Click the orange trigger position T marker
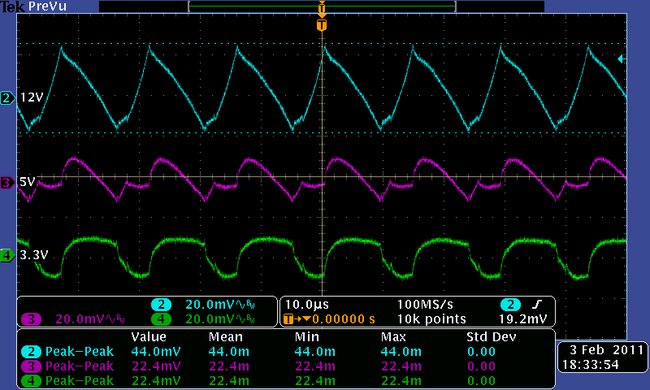The height and width of the screenshot is (390, 650). point(322,25)
